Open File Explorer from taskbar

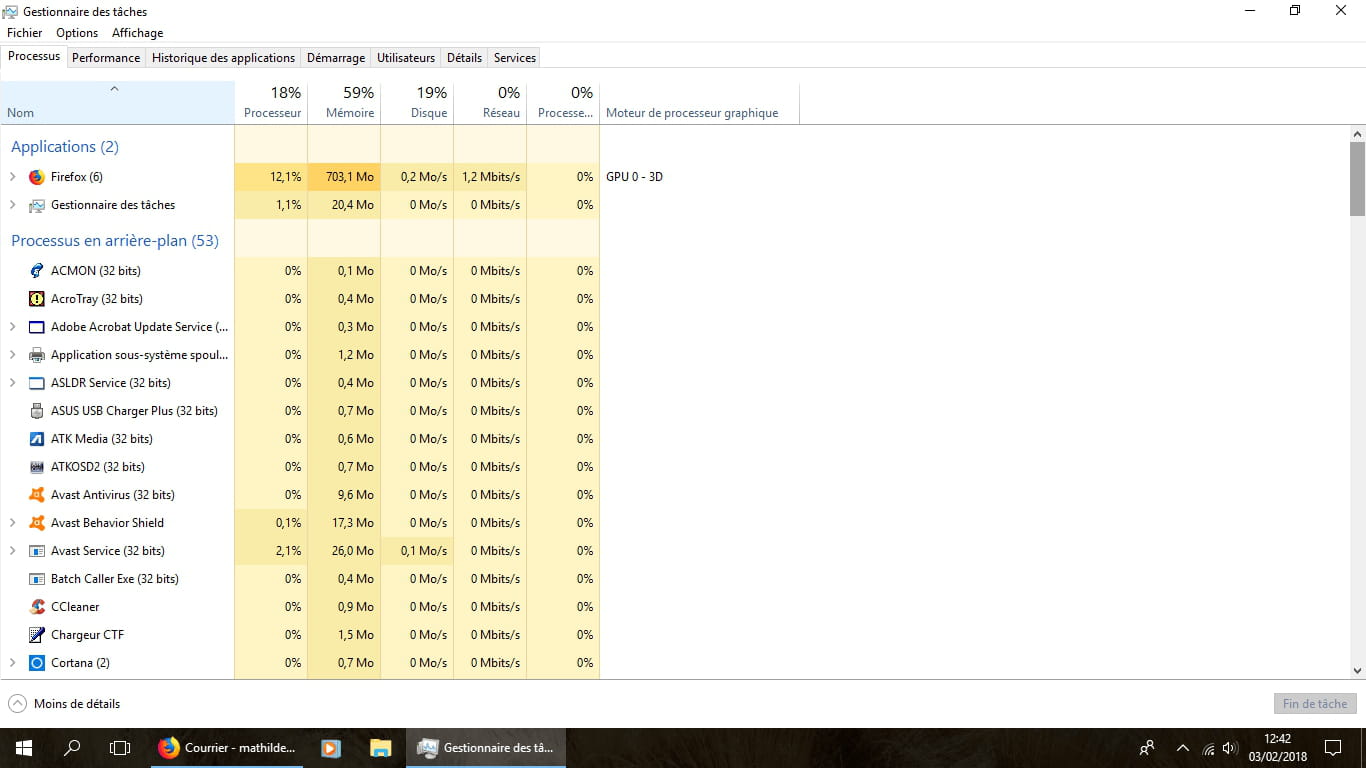(x=380, y=748)
